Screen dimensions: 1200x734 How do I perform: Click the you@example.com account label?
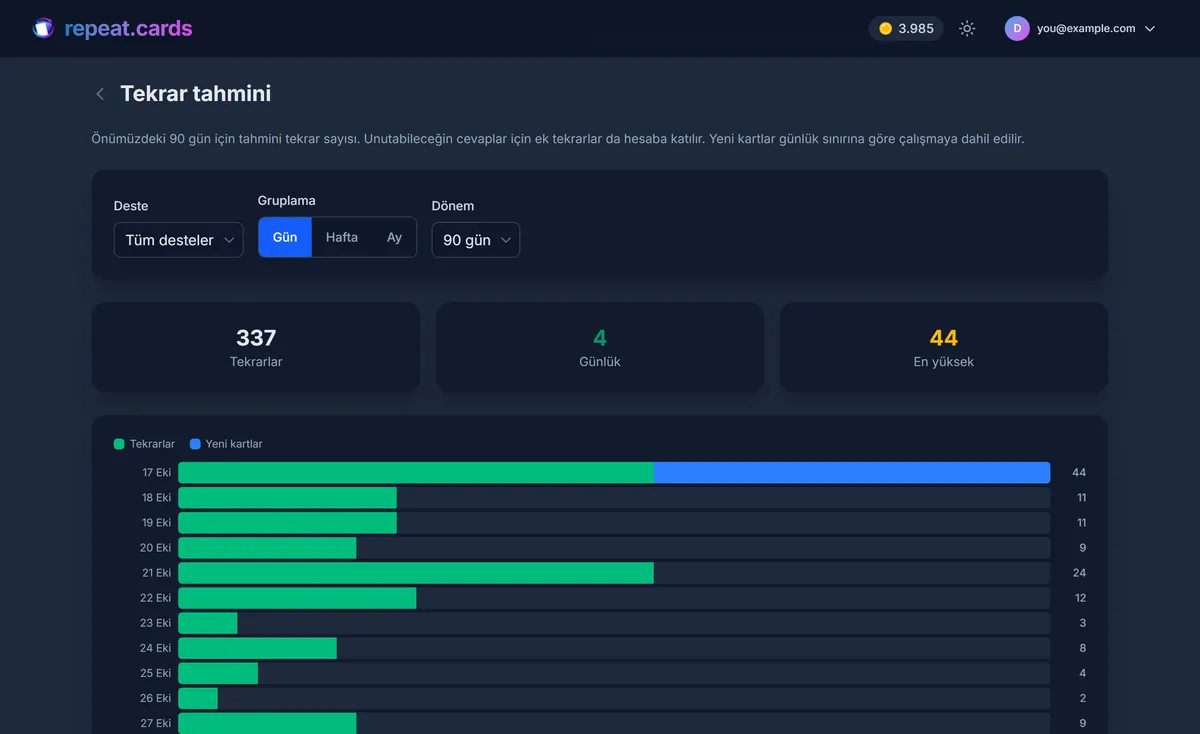click(1086, 29)
